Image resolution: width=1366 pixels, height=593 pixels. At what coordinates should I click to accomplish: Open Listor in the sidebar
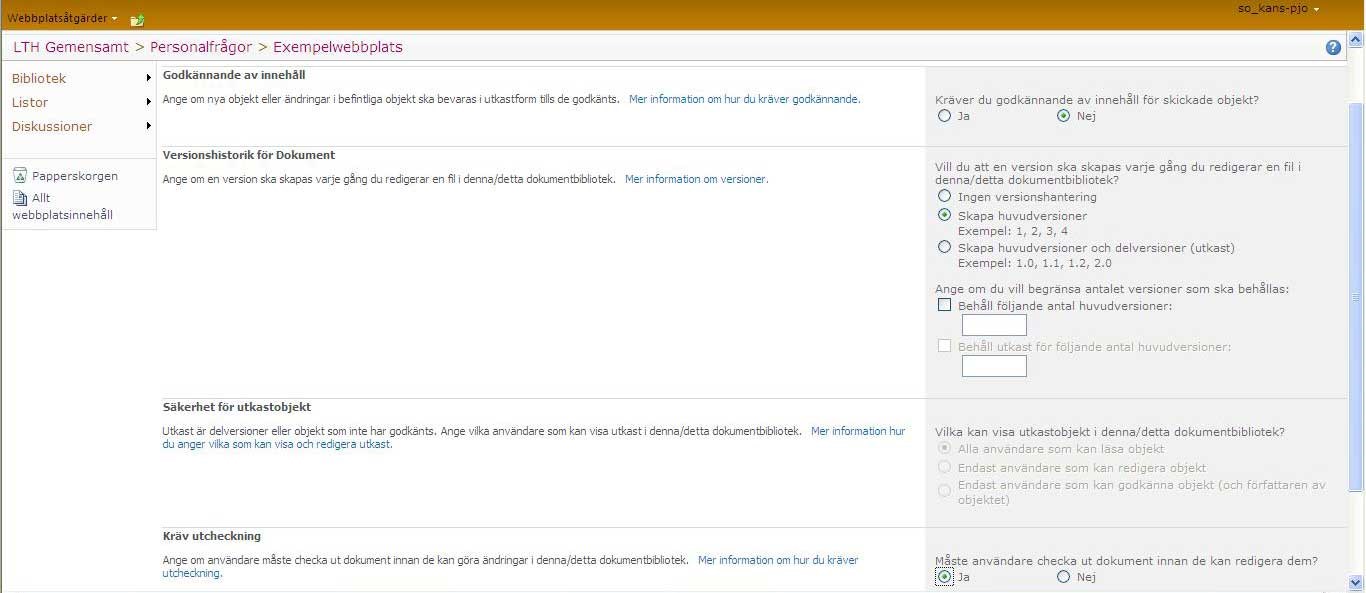(x=30, y=102)
